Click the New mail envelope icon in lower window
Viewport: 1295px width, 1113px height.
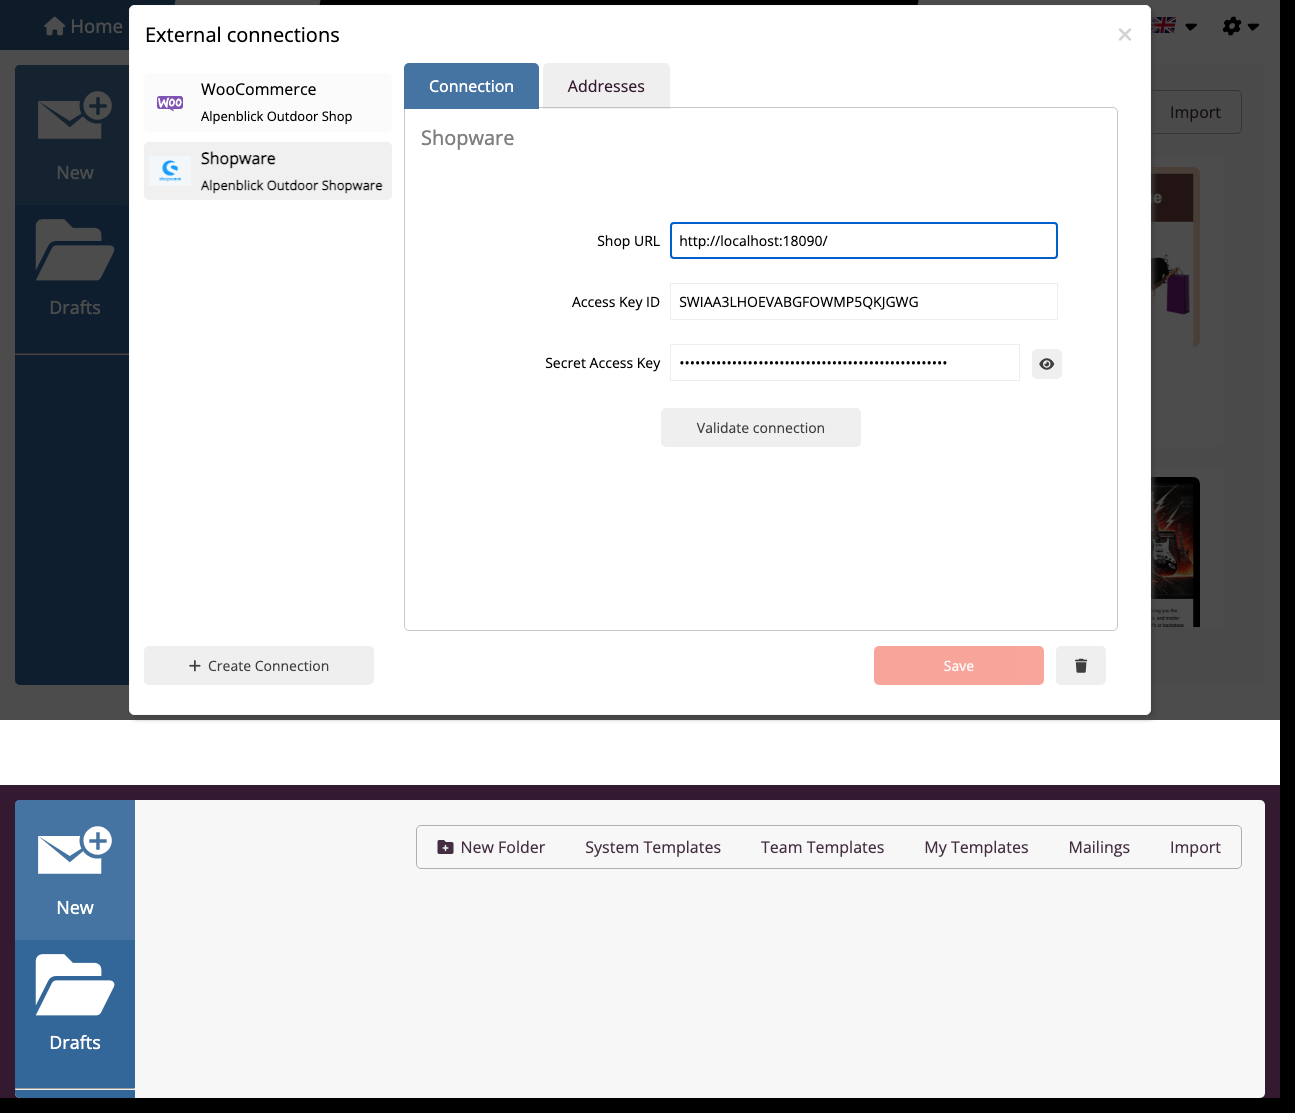[x=75, y=852]
